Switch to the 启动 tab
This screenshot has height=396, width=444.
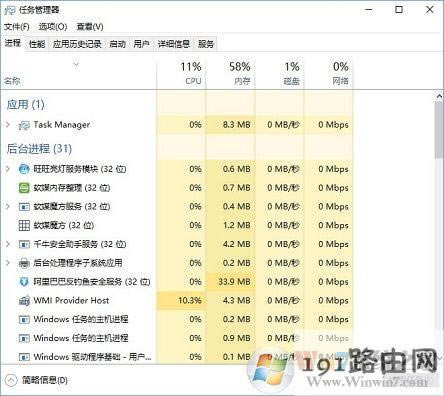point(117,44)
